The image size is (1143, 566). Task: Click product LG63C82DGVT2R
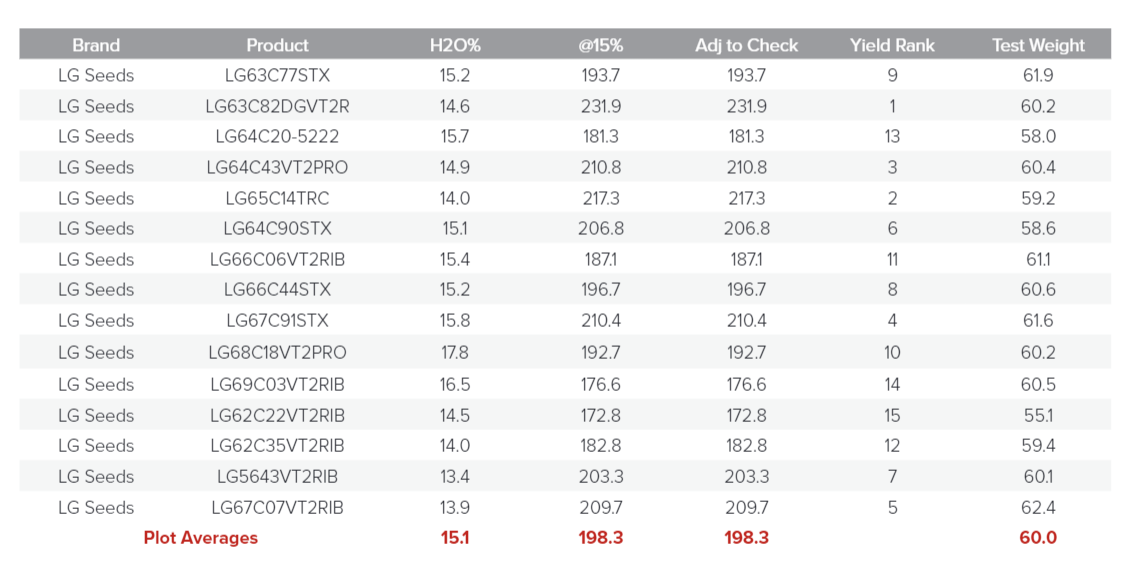pos(277,106)
